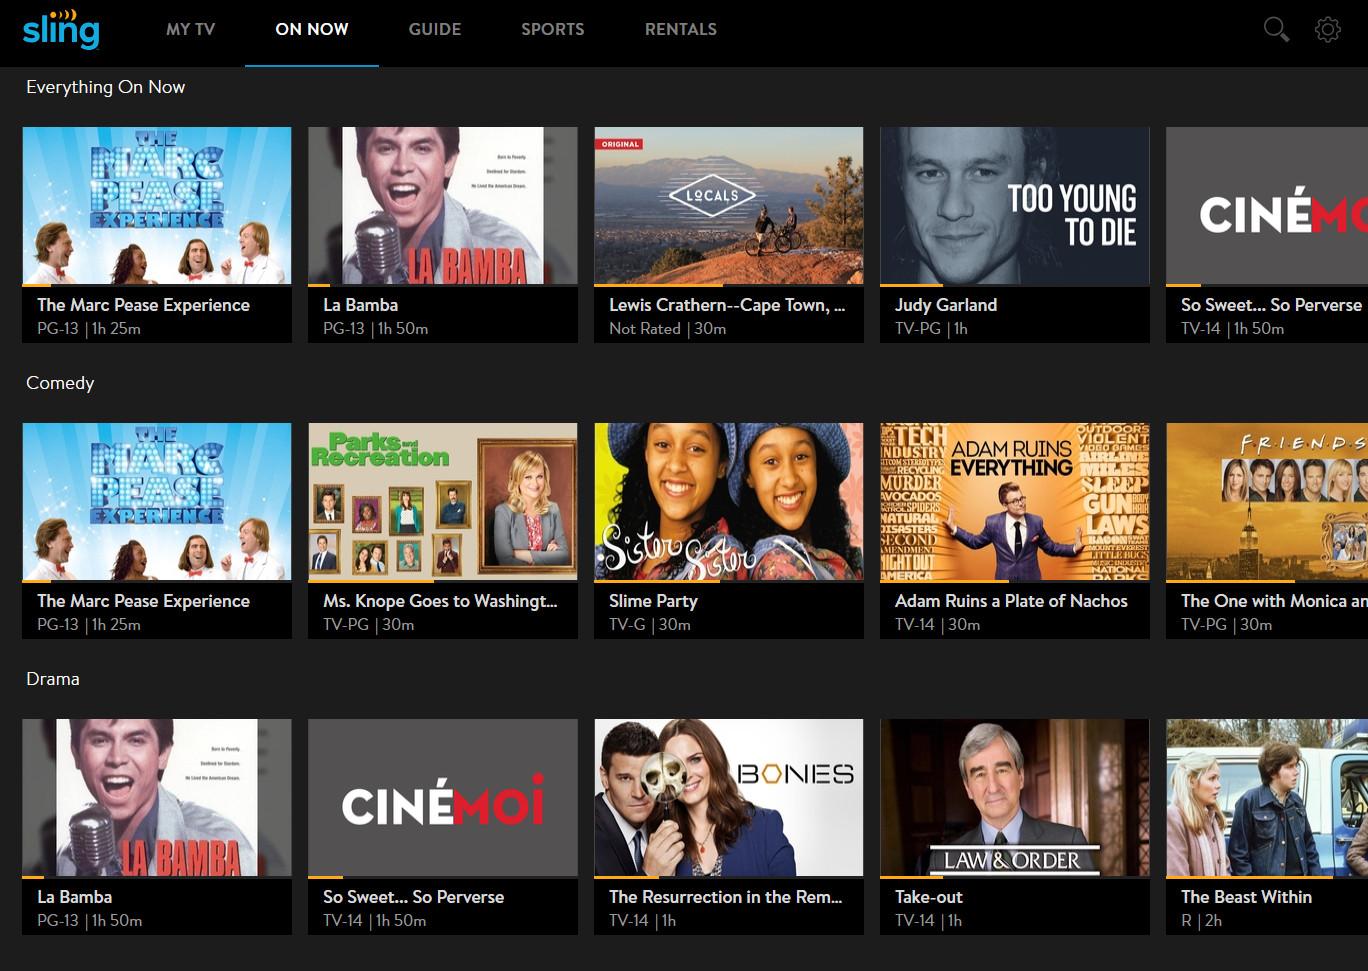Select Adam Ruins Everything thumbnail

1015,502
